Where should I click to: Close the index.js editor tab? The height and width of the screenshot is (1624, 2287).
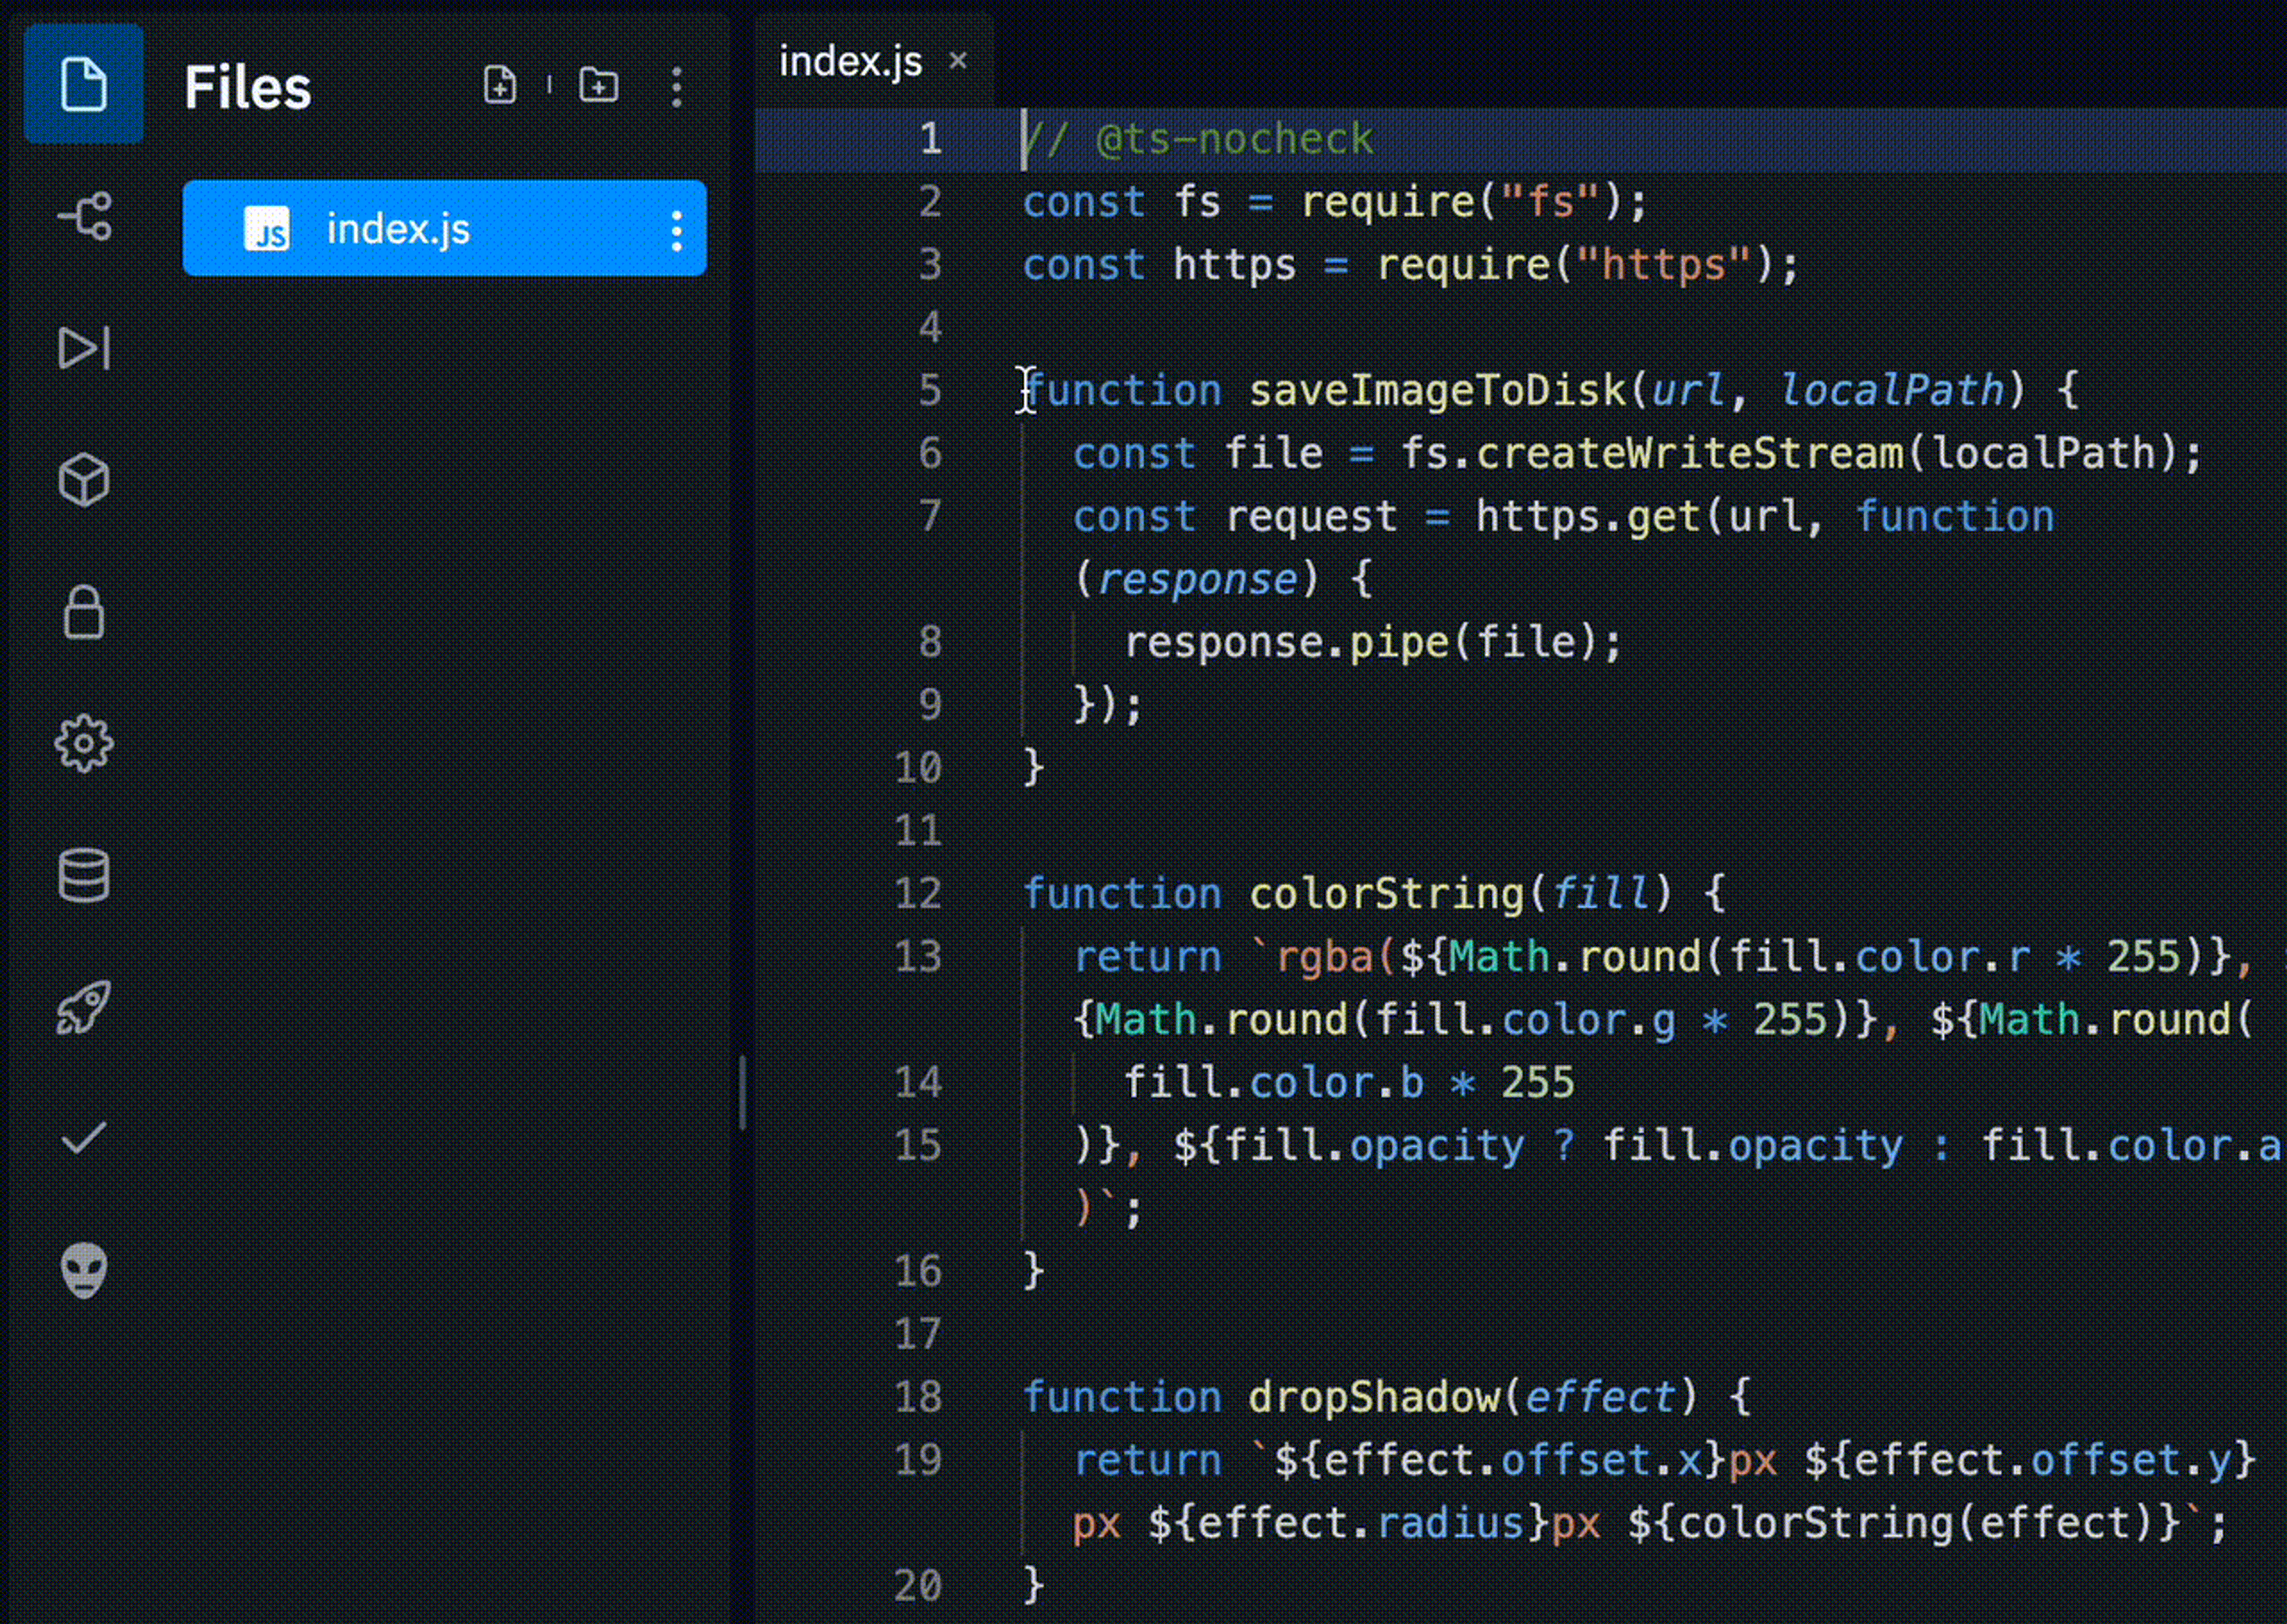click(958, 61)
